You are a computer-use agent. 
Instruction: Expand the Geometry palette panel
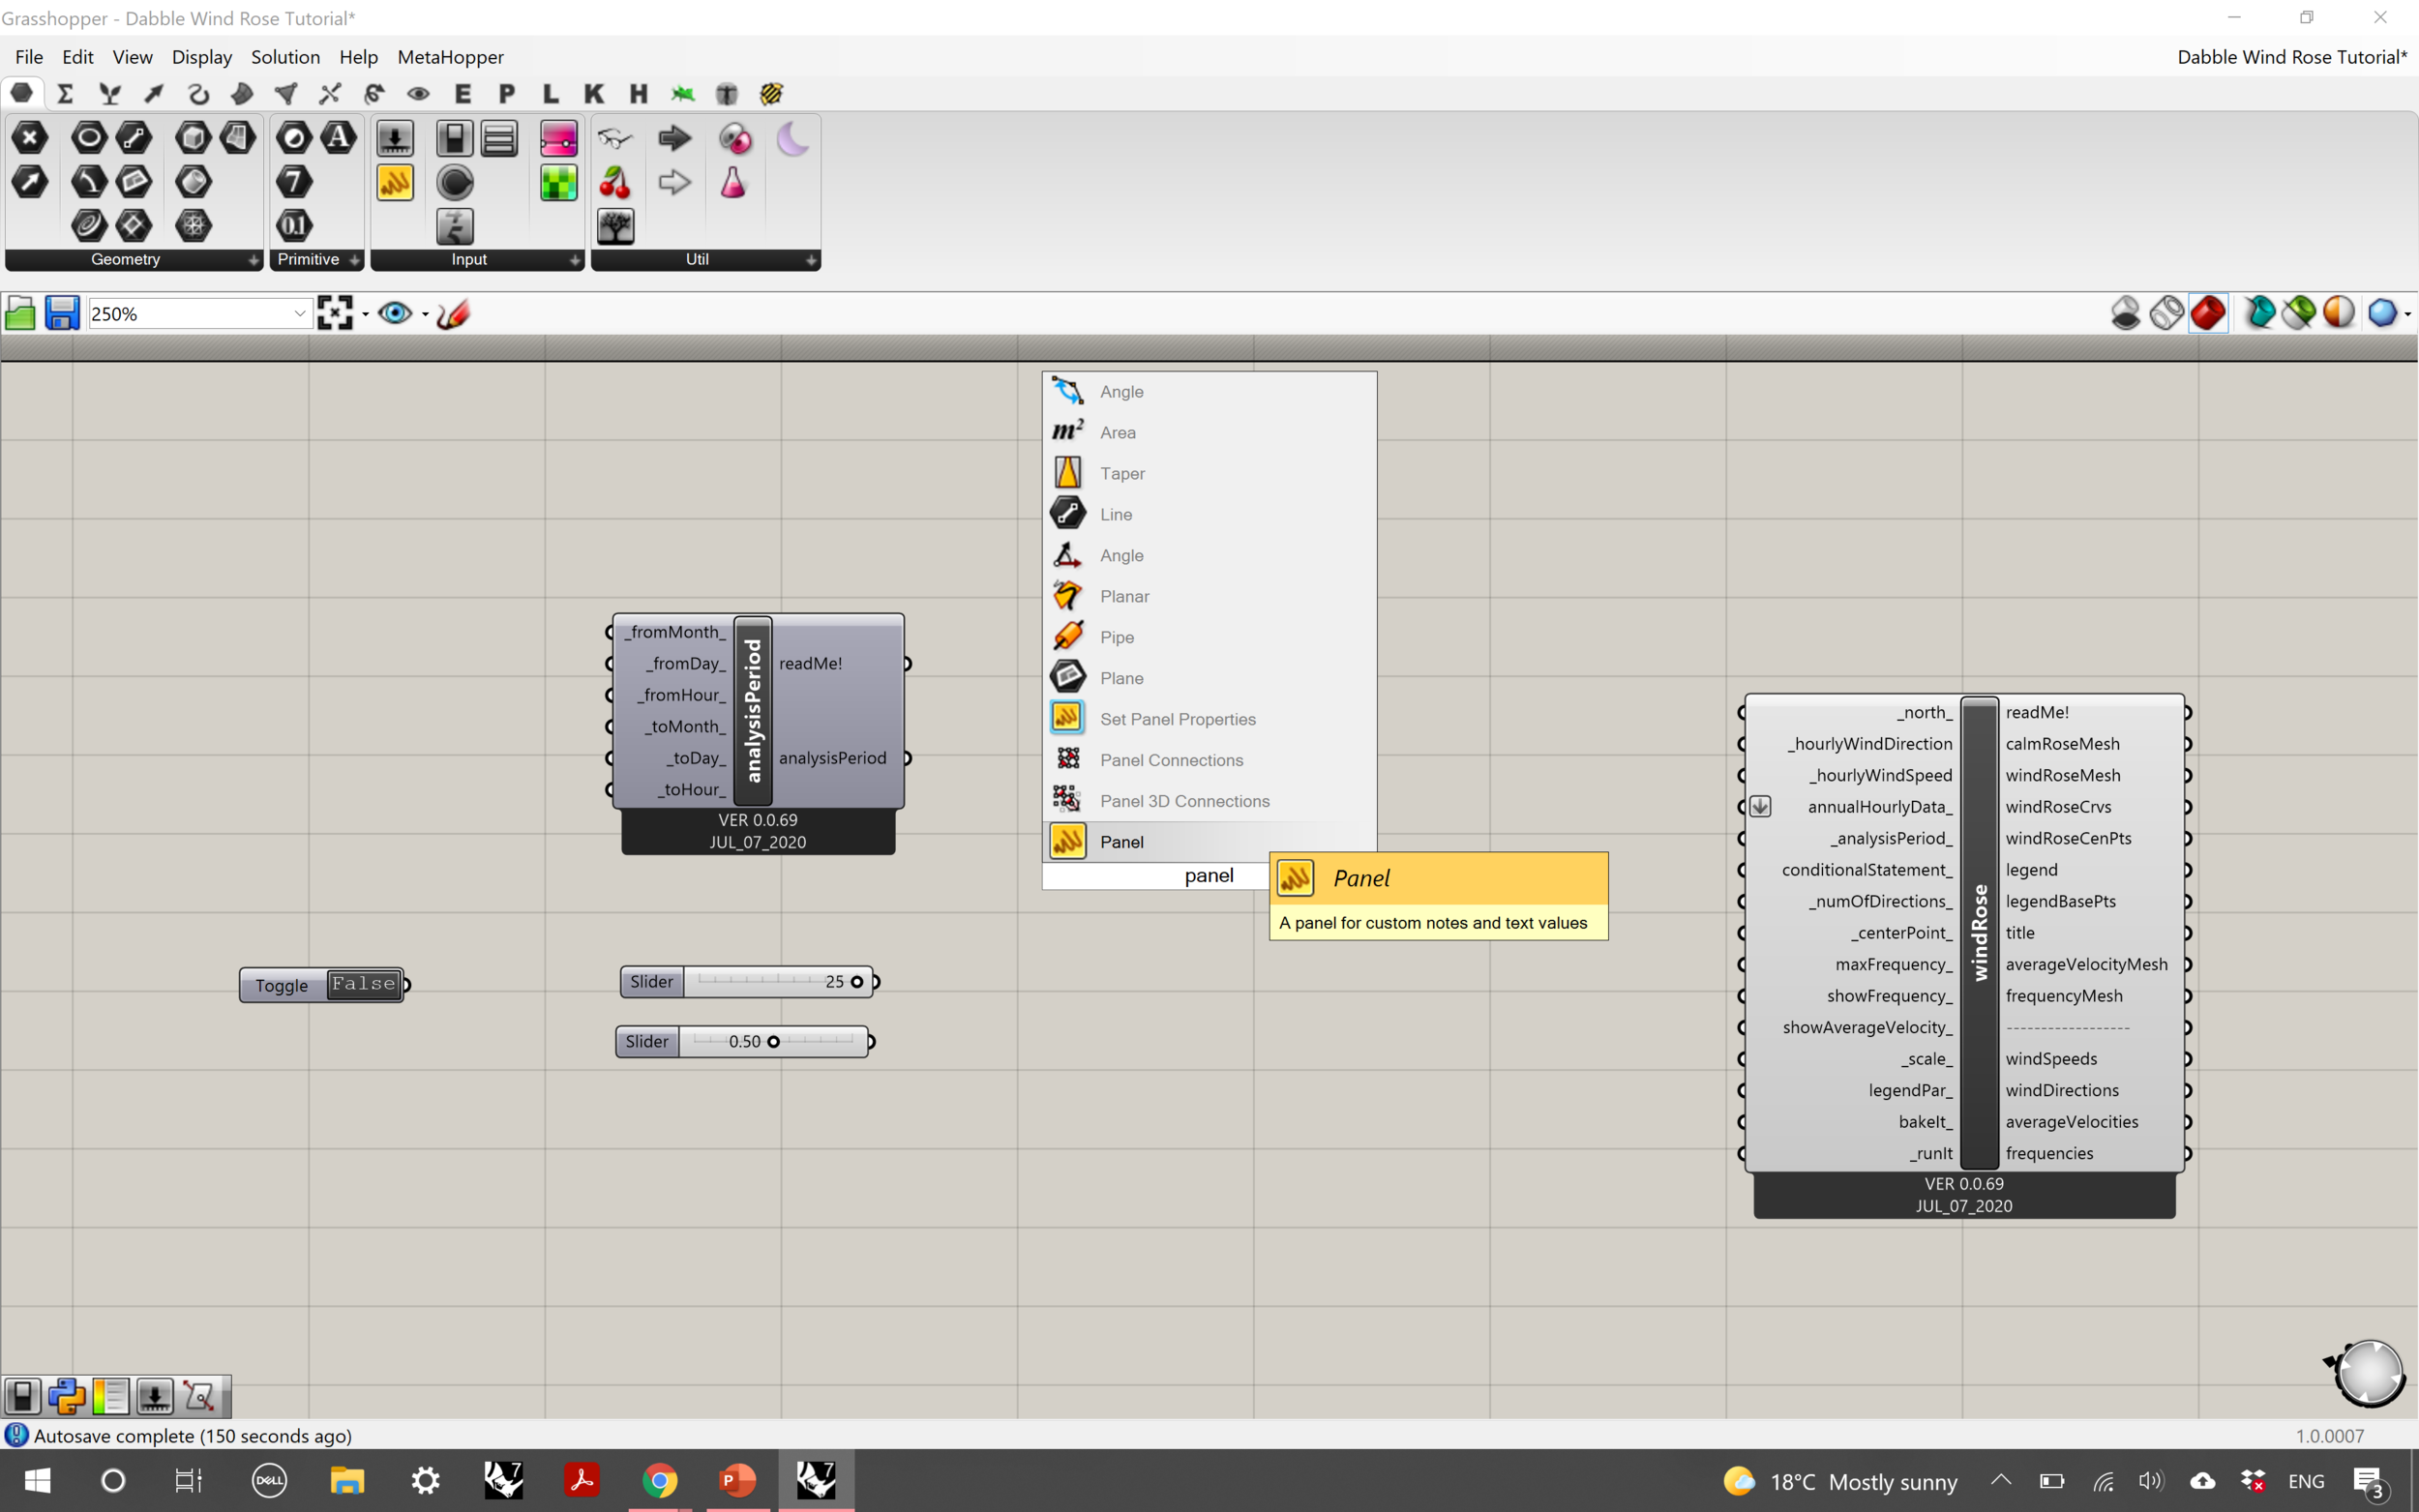[253, 260]
